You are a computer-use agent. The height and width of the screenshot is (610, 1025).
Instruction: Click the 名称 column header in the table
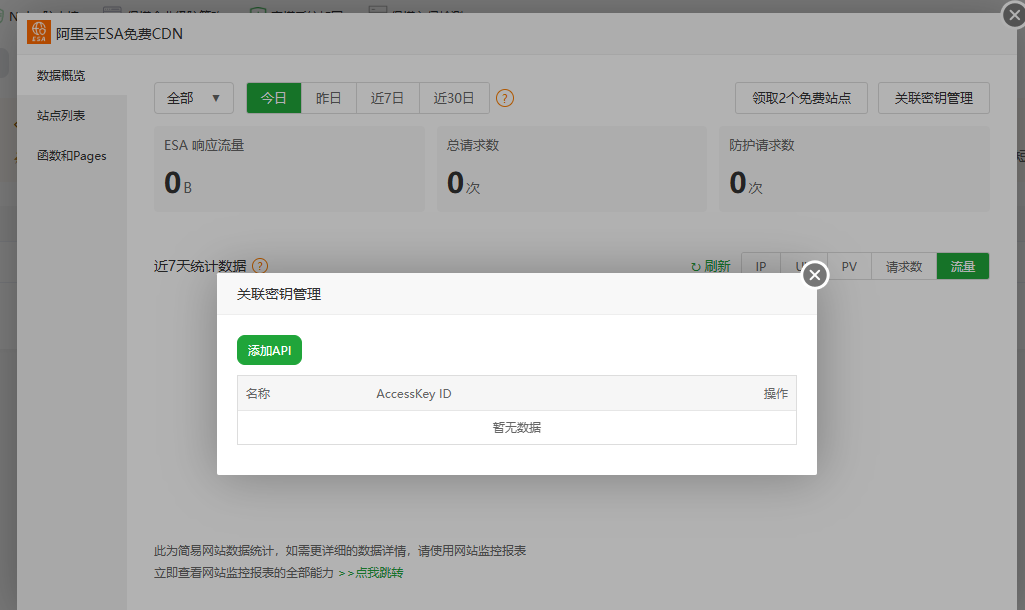coord(257,393)
